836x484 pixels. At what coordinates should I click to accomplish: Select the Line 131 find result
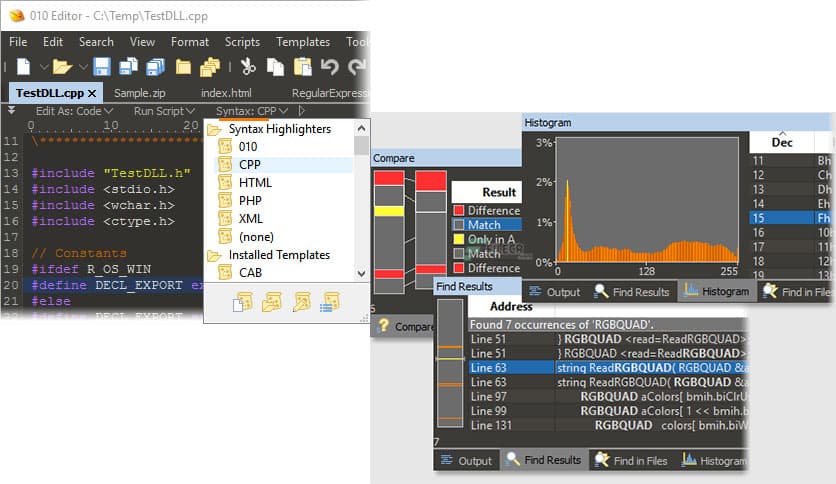tap(608, 425)
